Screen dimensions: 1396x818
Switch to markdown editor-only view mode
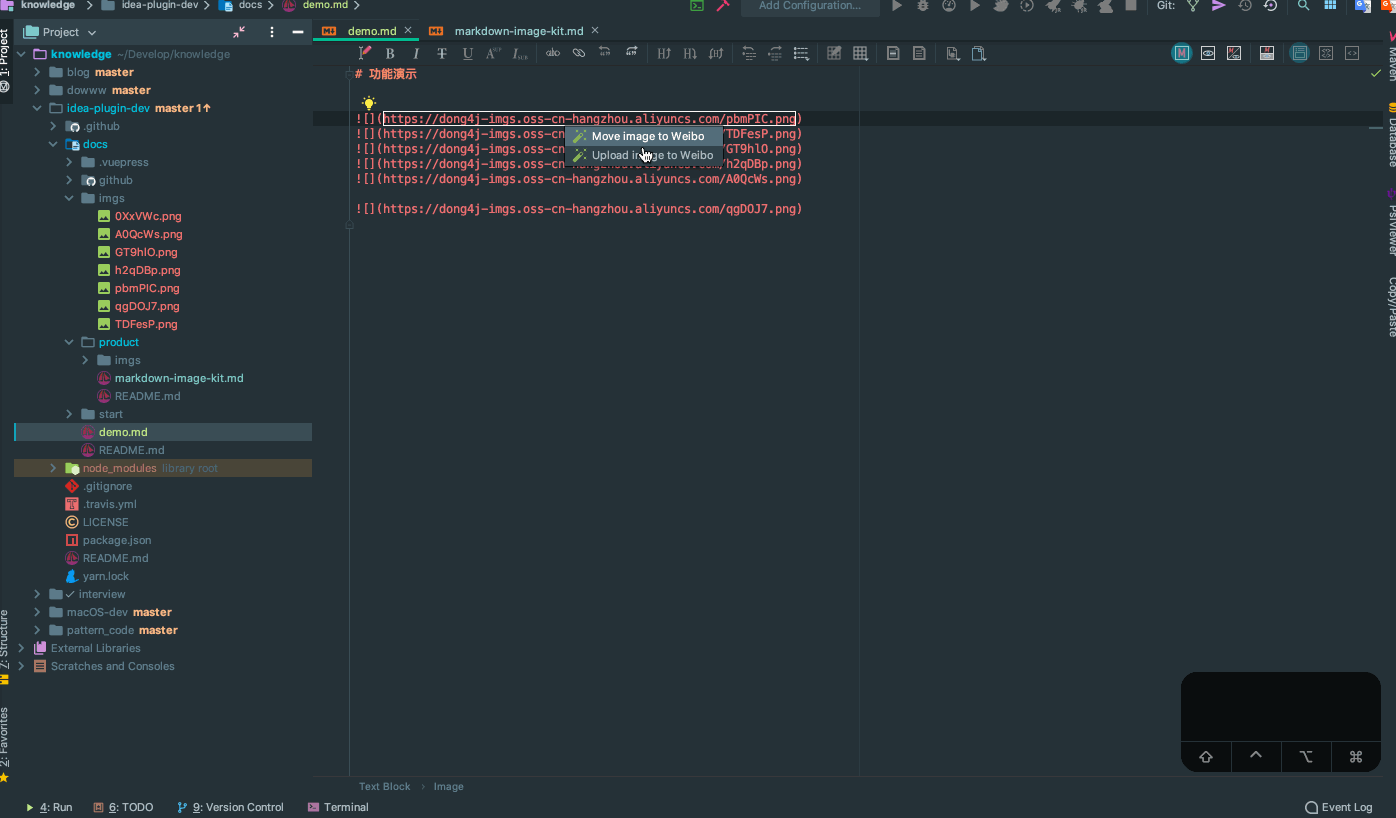point(1182,54)
